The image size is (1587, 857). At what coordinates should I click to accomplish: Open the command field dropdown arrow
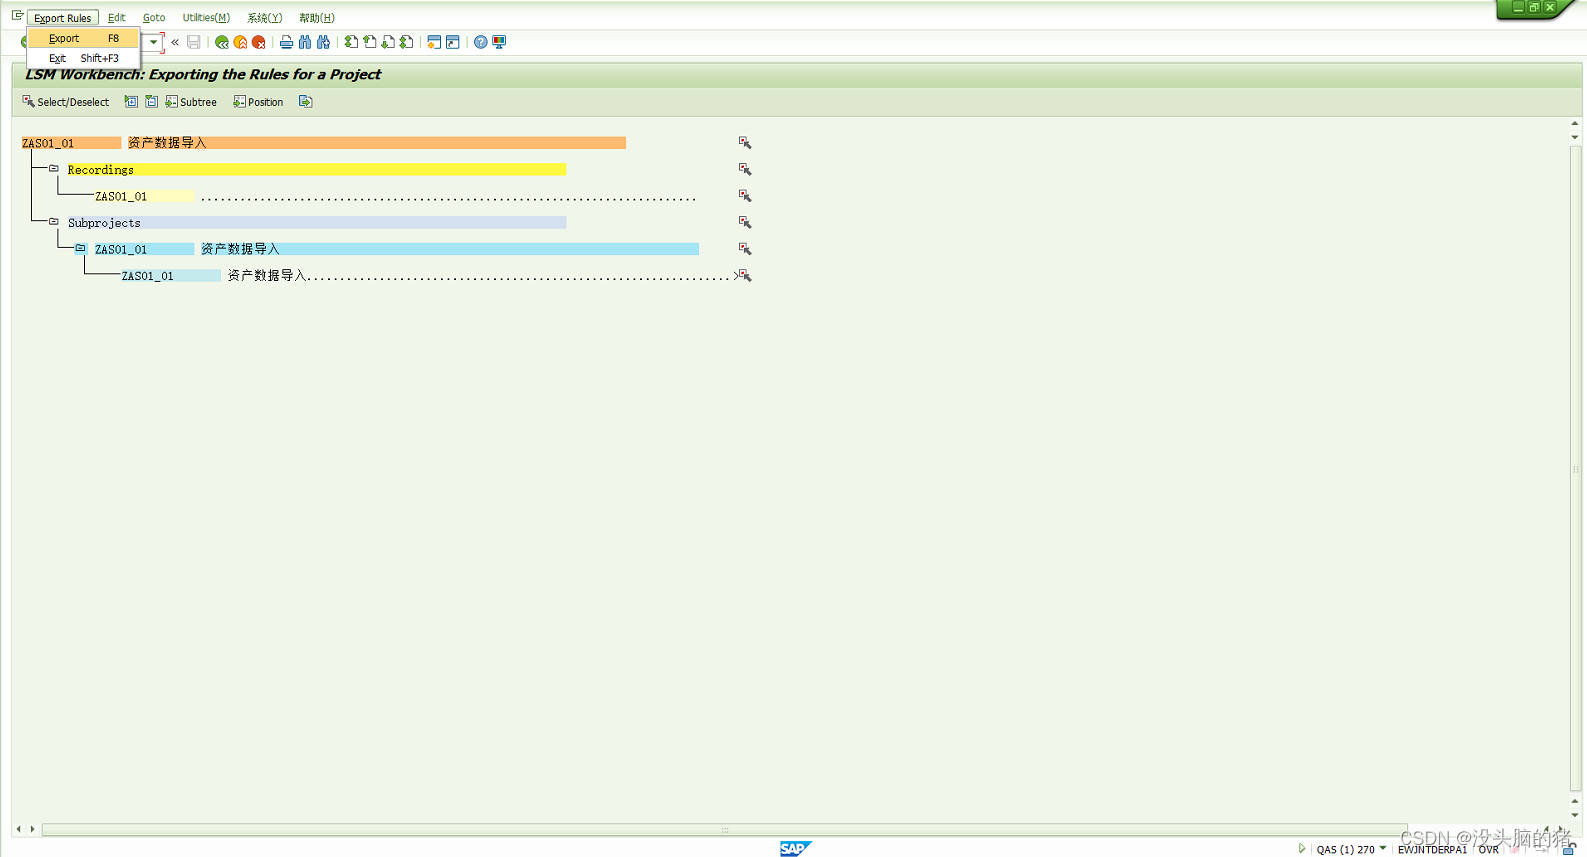point(153,42)
